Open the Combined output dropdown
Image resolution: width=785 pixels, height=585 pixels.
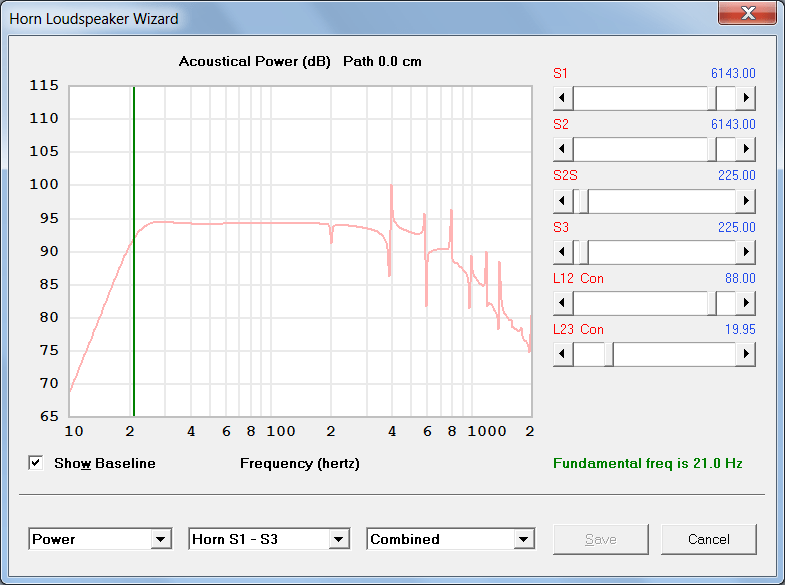click(524, 539)
